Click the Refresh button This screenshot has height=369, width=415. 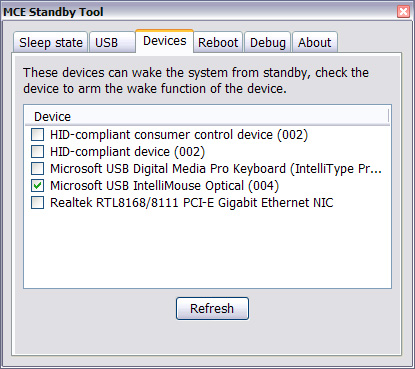point(212,309)
